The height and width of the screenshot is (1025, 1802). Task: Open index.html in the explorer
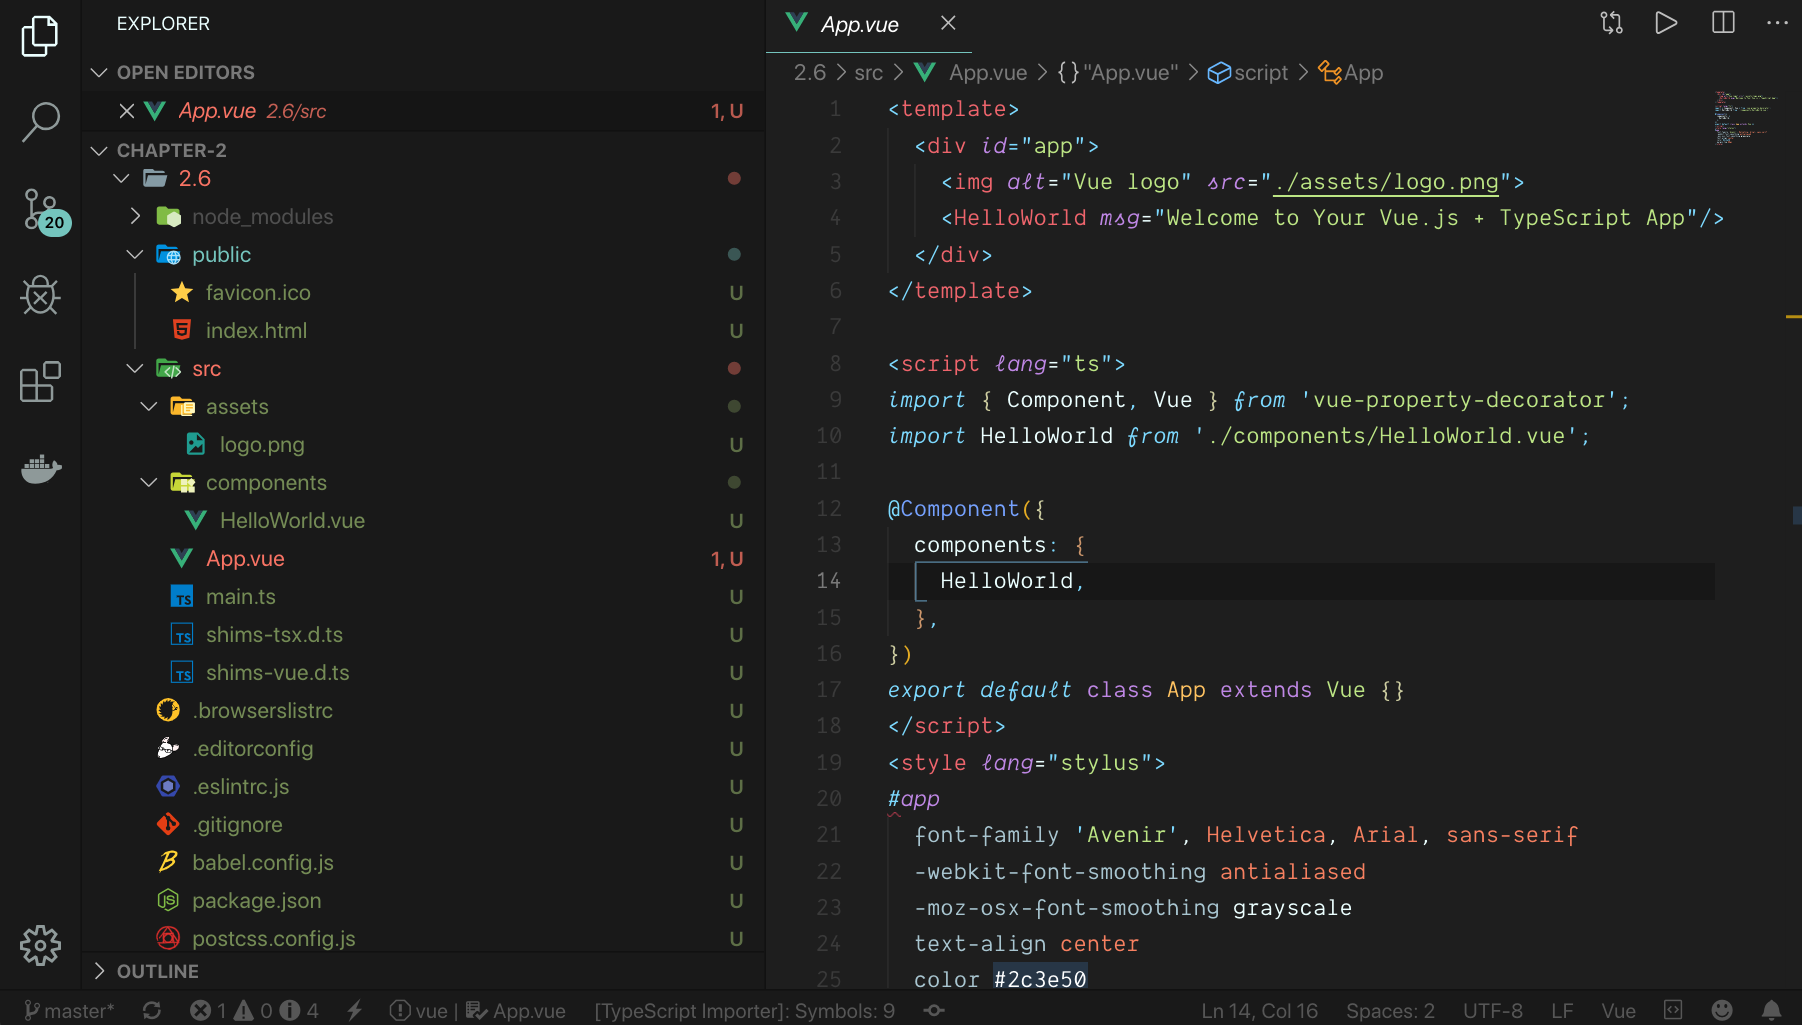click(x=256, y=331)
